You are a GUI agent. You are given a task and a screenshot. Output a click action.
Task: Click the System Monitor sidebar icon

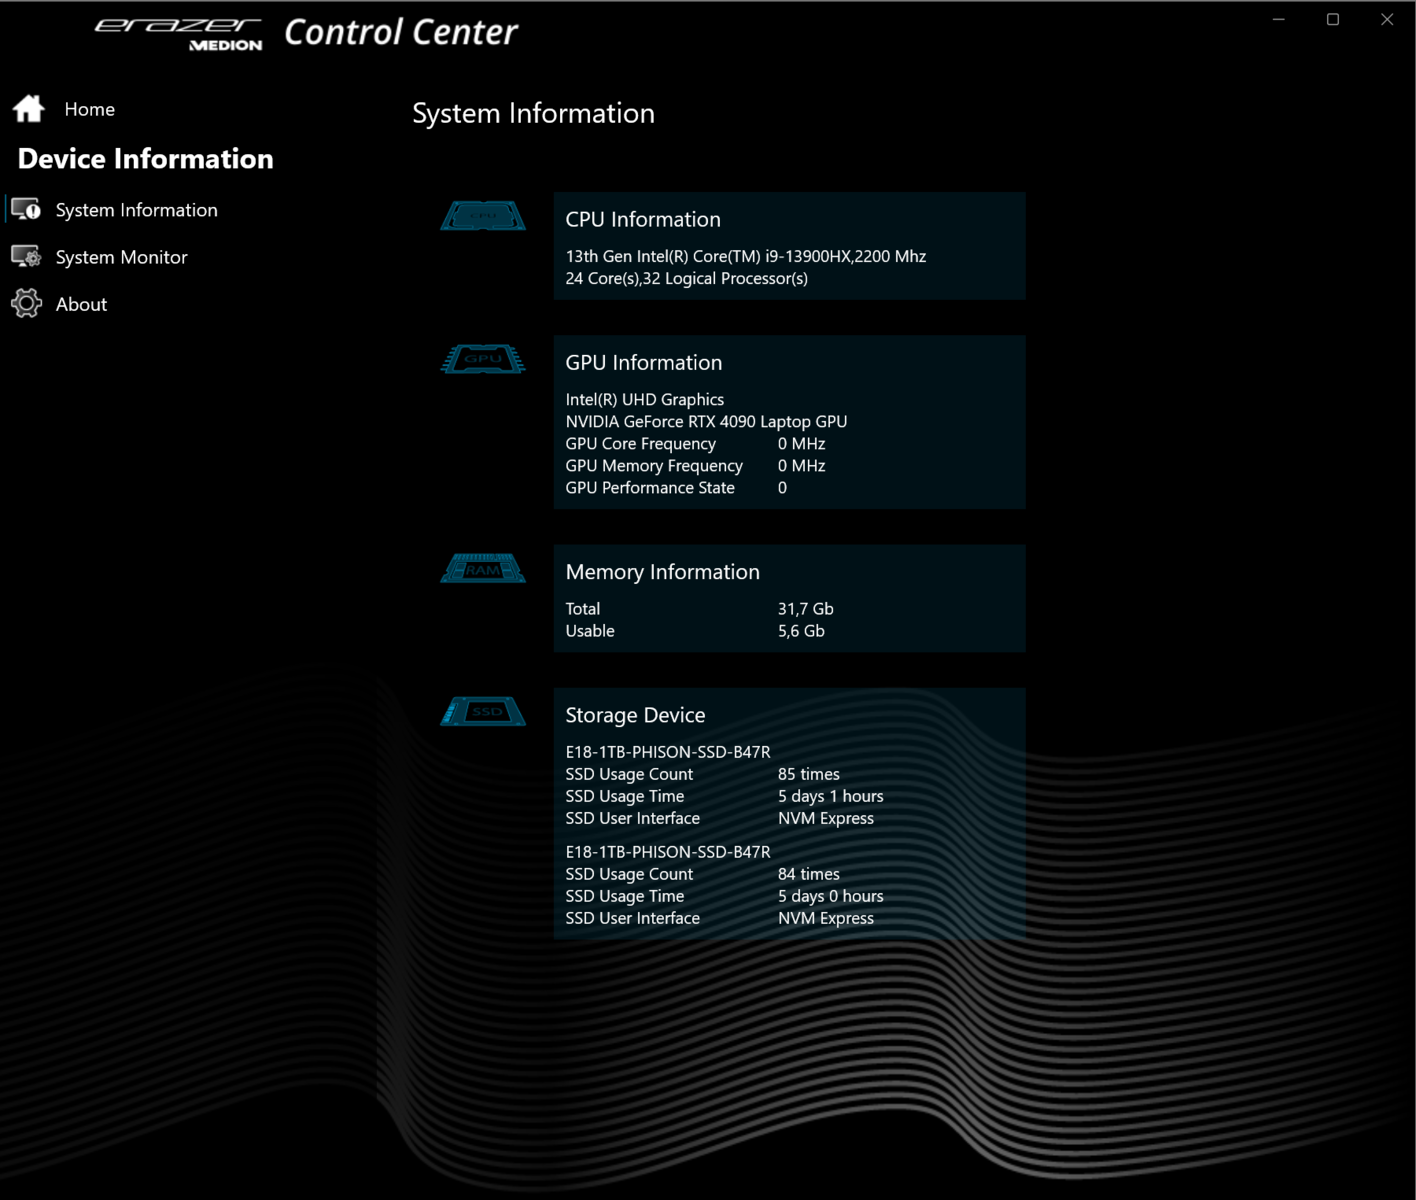(26, 257)
